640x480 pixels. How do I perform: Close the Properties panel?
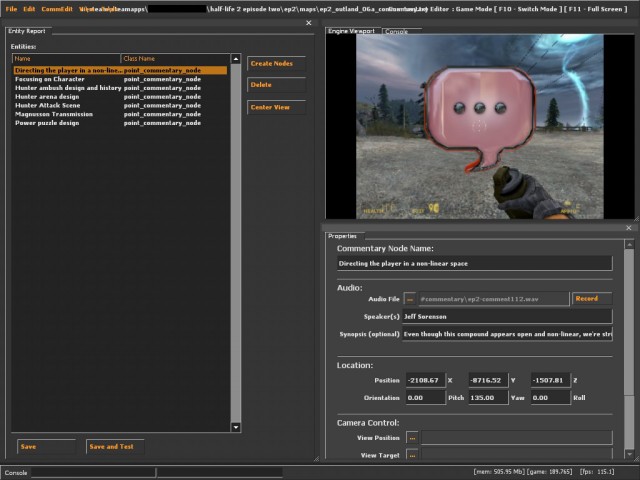coord(629,228)
